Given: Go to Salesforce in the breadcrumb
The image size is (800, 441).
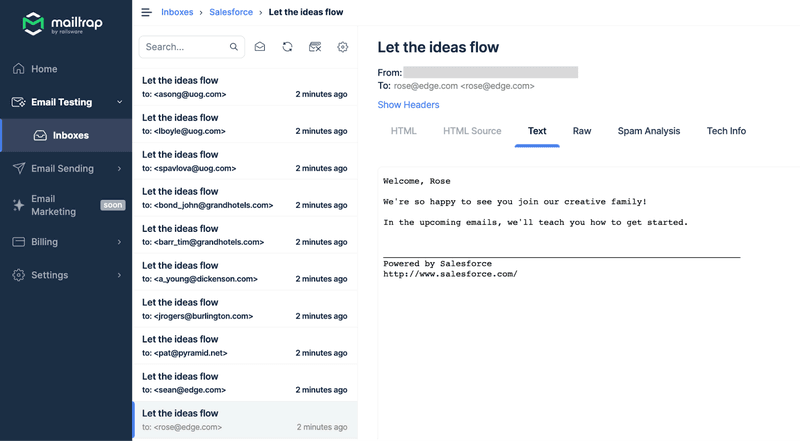Looking at the screenshot, I should tap(231, 12).
